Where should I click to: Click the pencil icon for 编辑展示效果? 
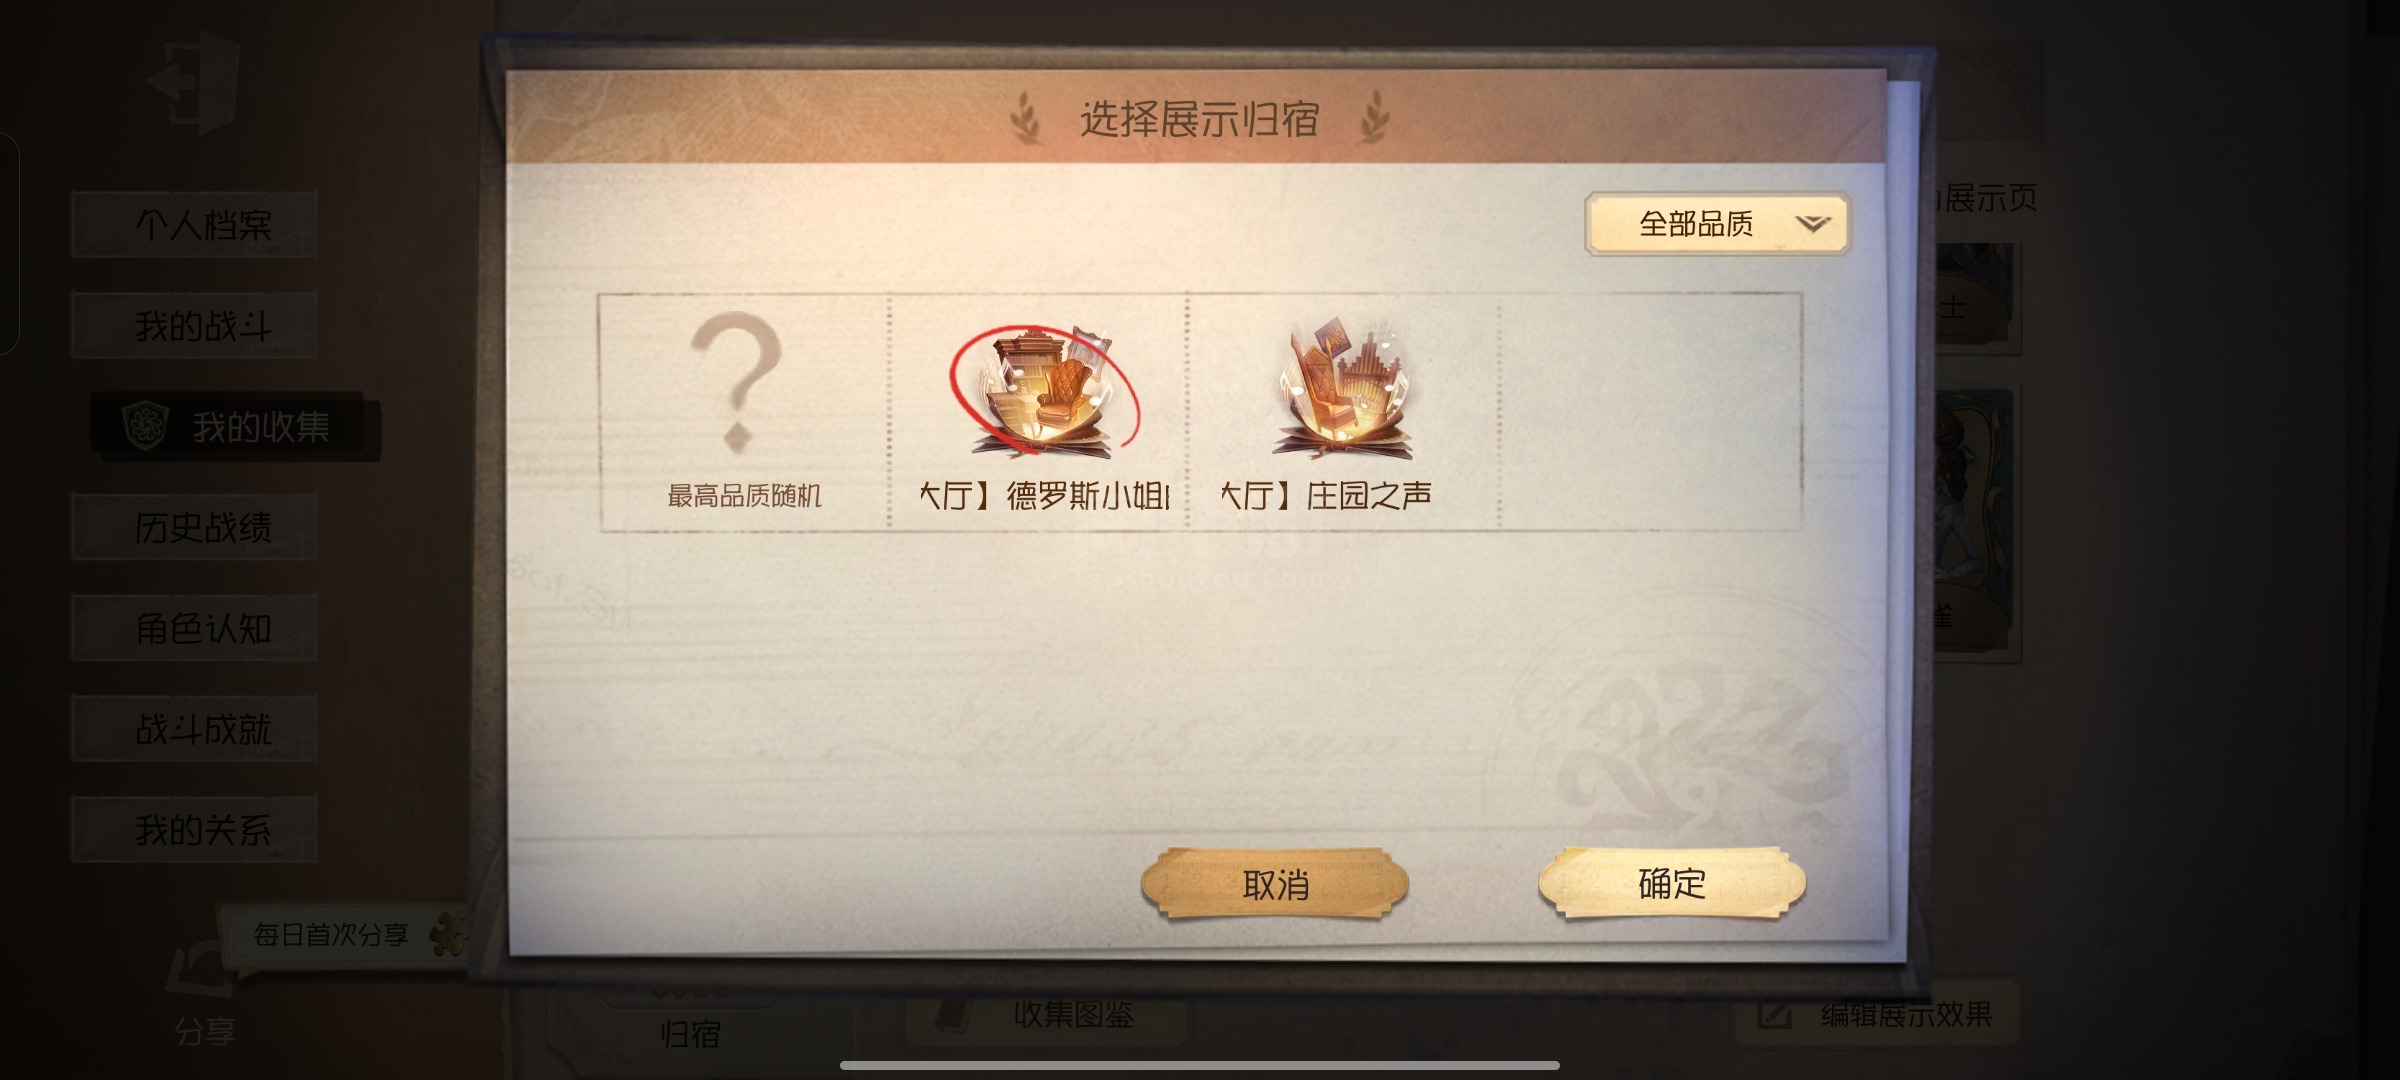point(1774,1014)
